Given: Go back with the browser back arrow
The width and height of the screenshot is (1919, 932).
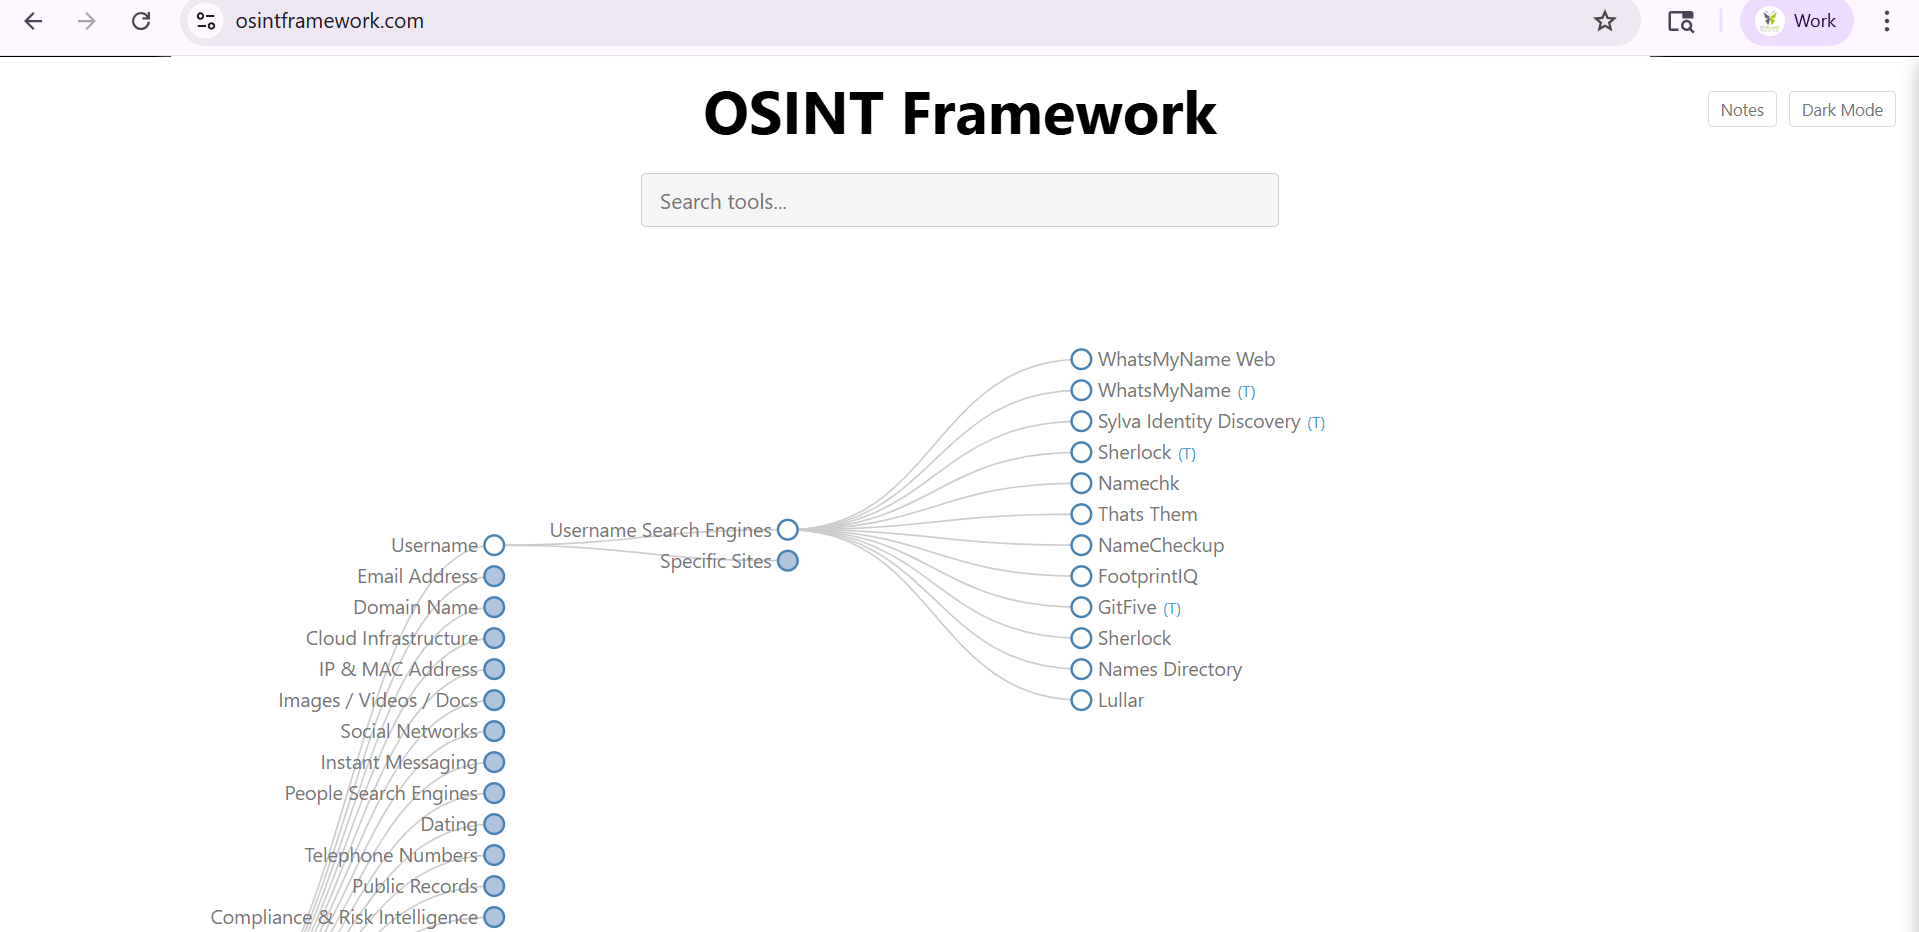Looking at the screenshot, I should point(33,21).
